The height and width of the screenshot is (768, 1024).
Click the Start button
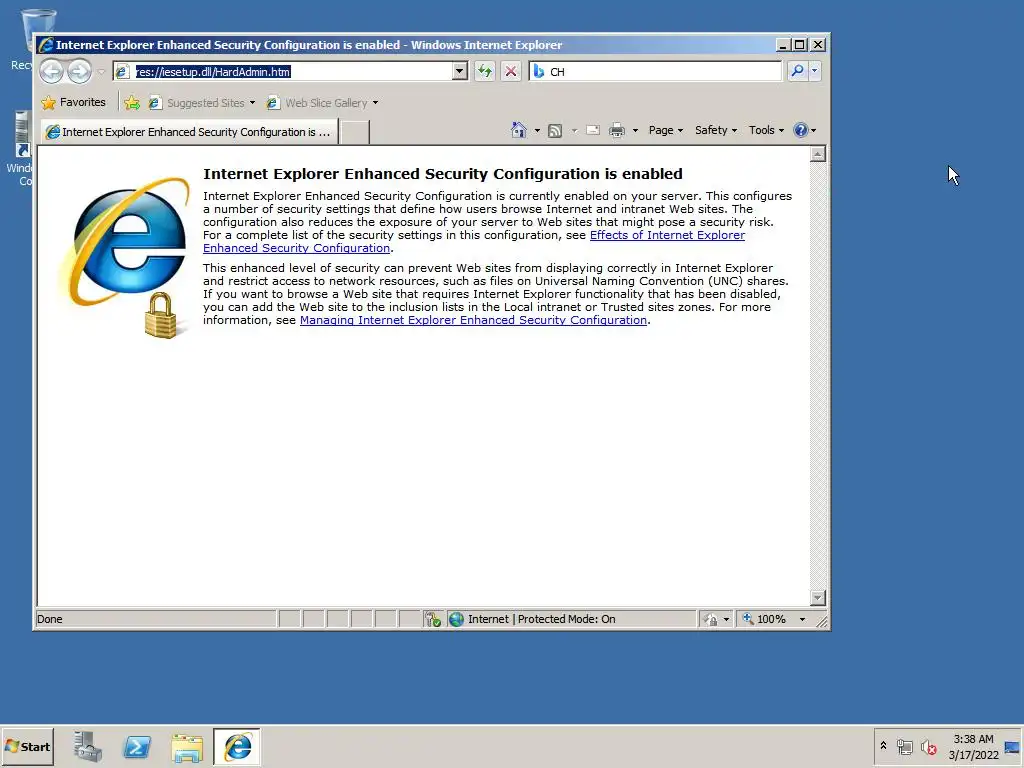(27, 746)
